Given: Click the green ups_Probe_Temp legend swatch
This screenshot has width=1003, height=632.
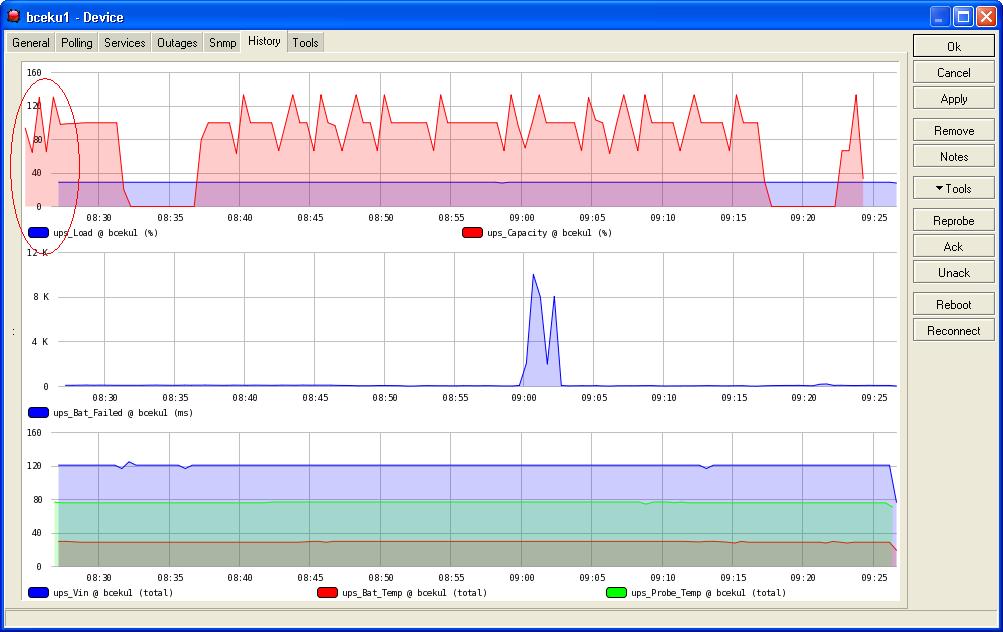Looking at the screenshot, I should point(616,593).
